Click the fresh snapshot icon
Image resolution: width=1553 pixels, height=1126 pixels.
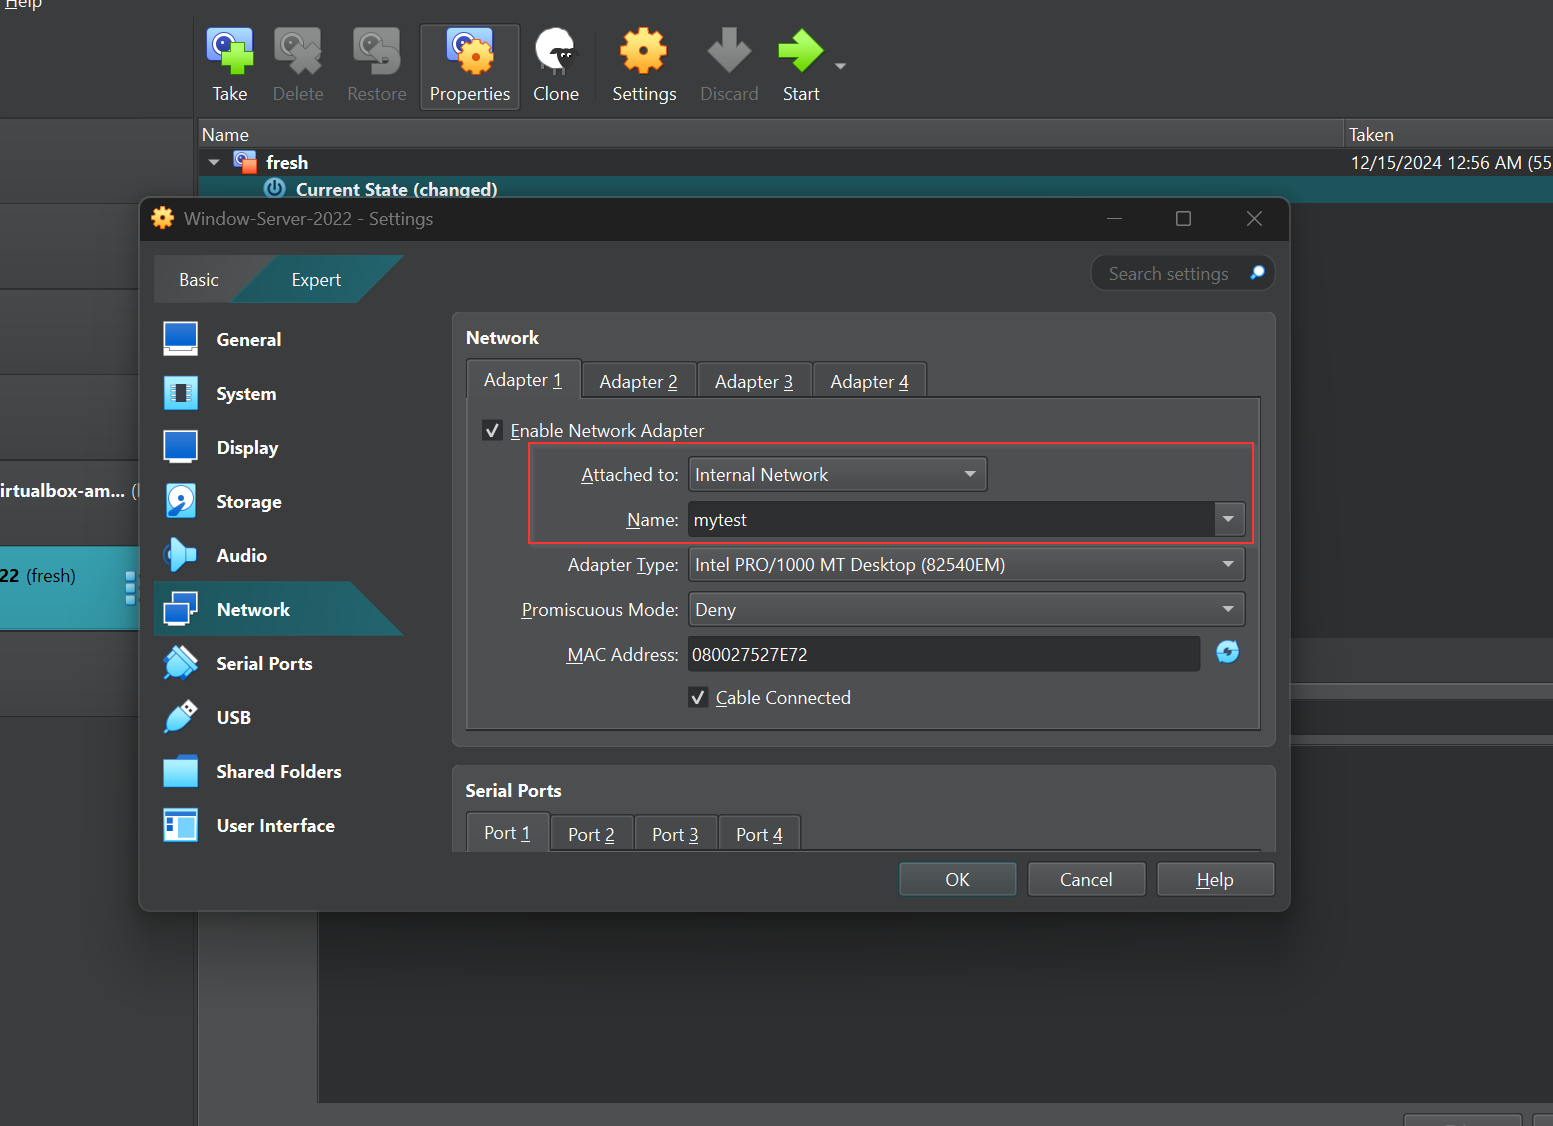click(245, 162)
